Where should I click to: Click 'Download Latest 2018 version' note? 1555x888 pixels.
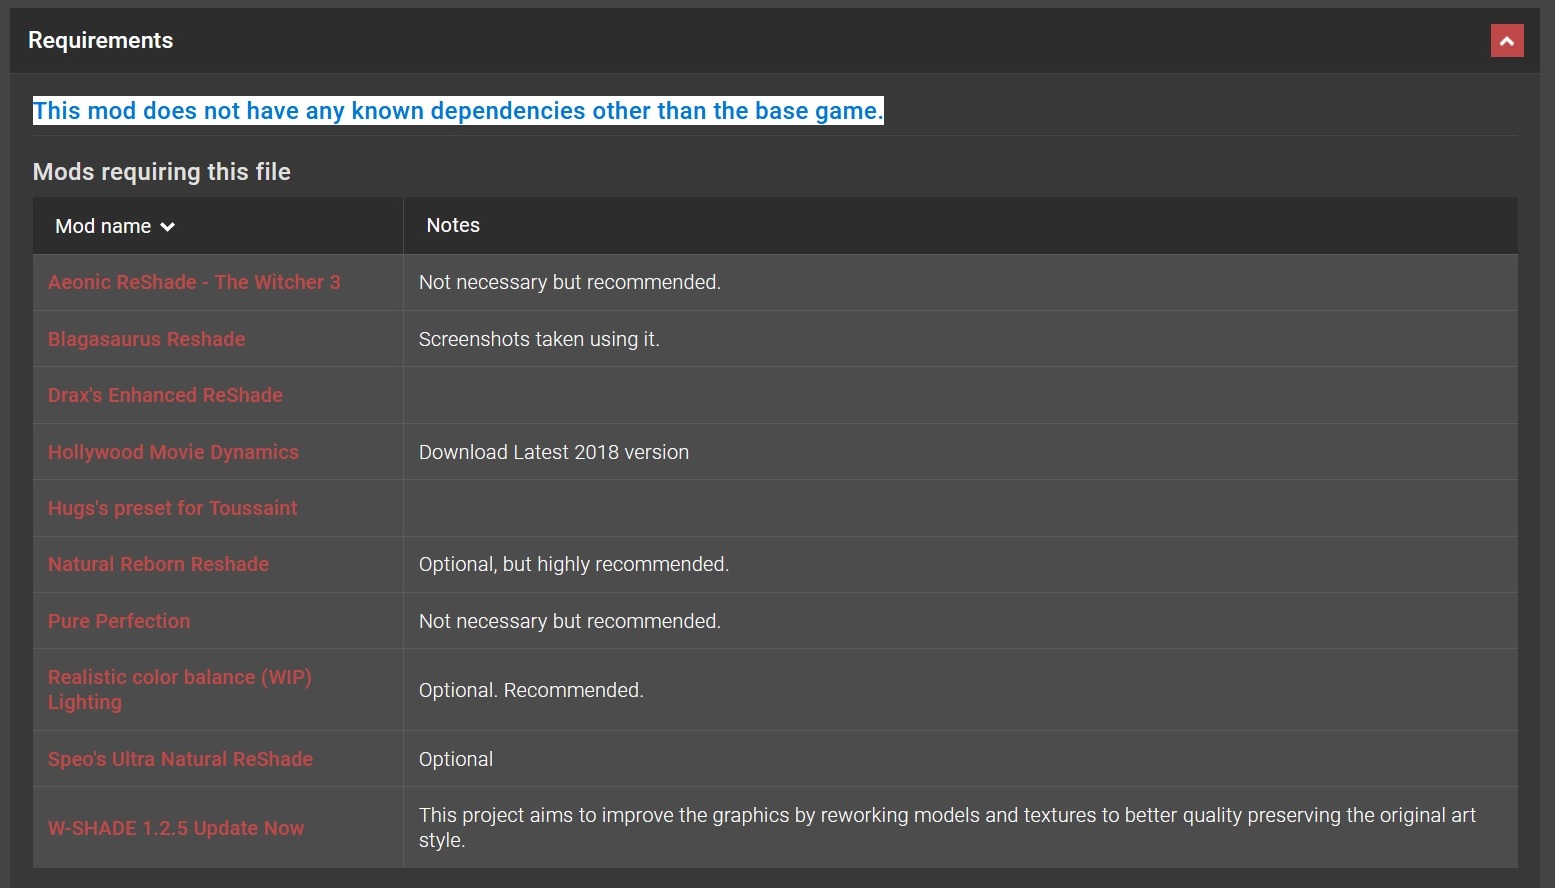click(x=554, y=452)
